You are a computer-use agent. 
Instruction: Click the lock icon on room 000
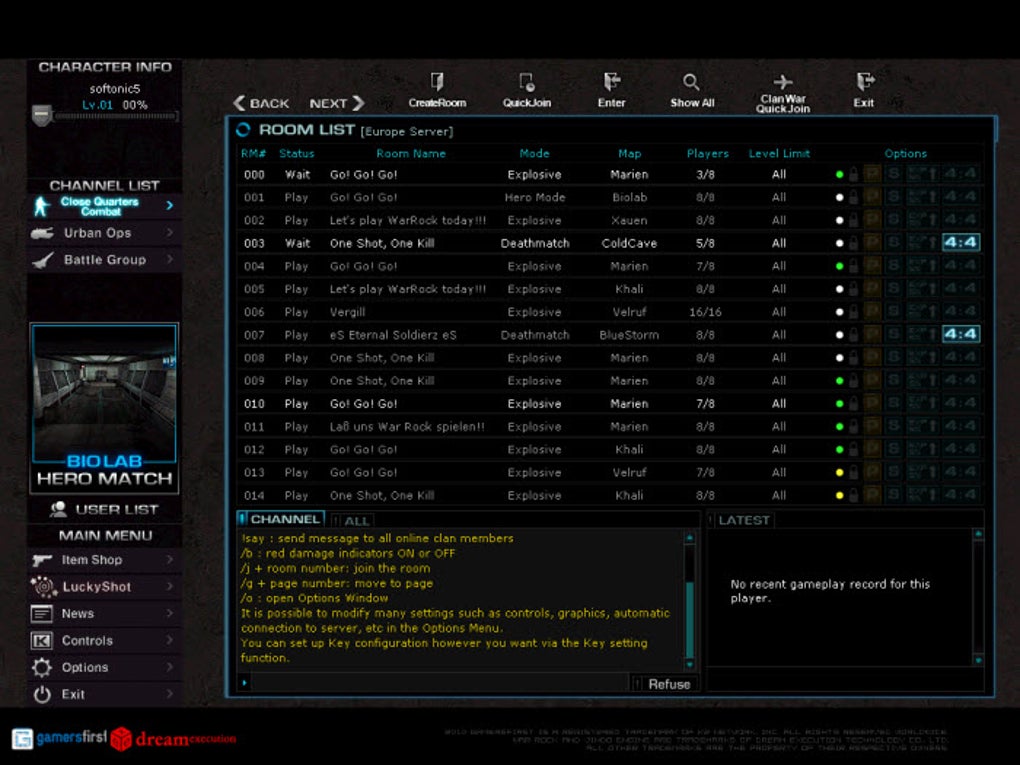tap(853, 174)
